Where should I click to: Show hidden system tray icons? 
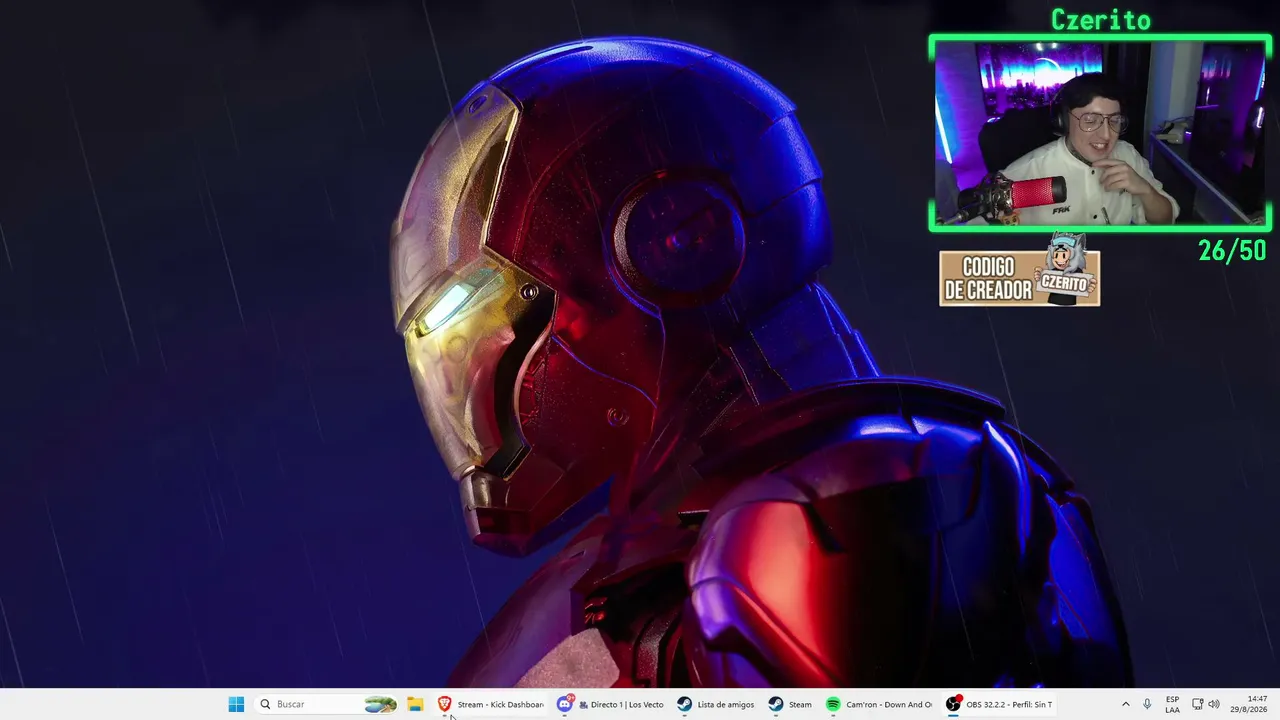[x=1125, y=704]
